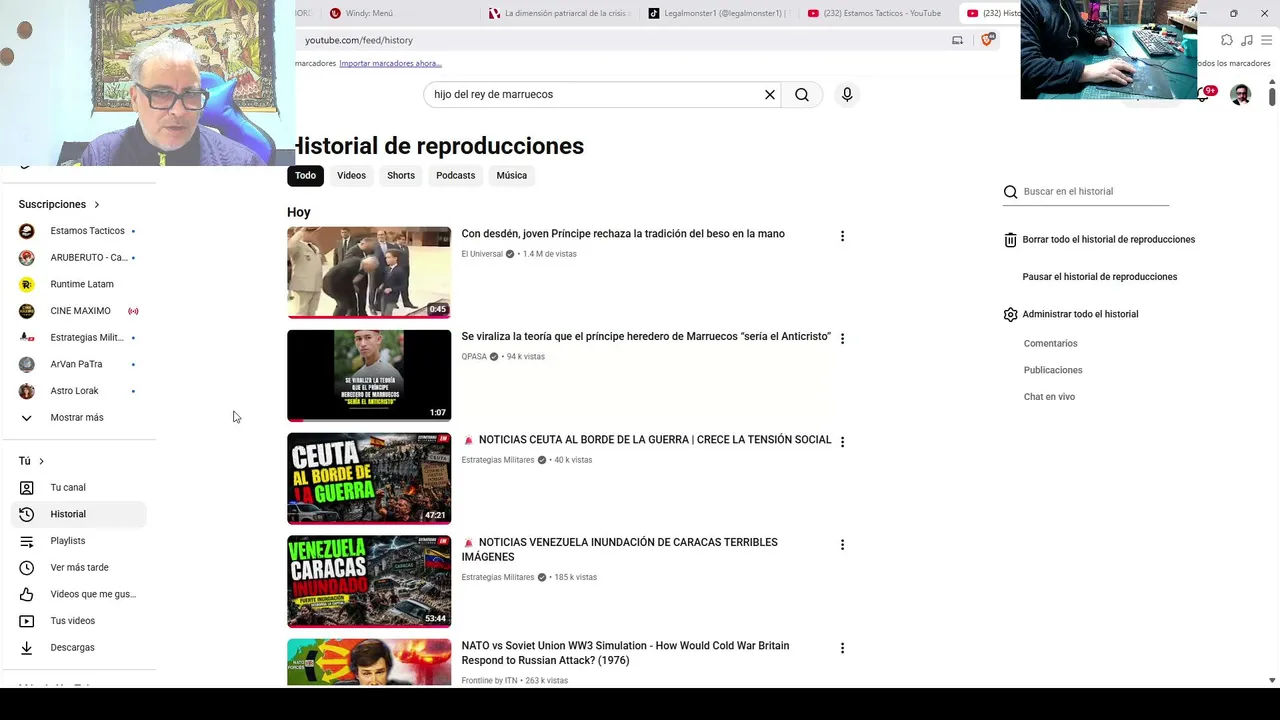Click the CINE MAXIMO channel avatar
The image size is (1280, 720).
click(x=27, y=311)
